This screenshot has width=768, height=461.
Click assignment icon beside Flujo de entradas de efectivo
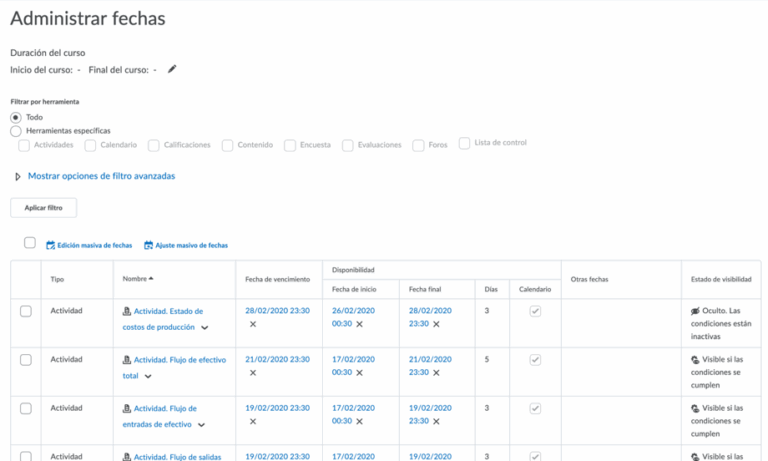(127, 408)
